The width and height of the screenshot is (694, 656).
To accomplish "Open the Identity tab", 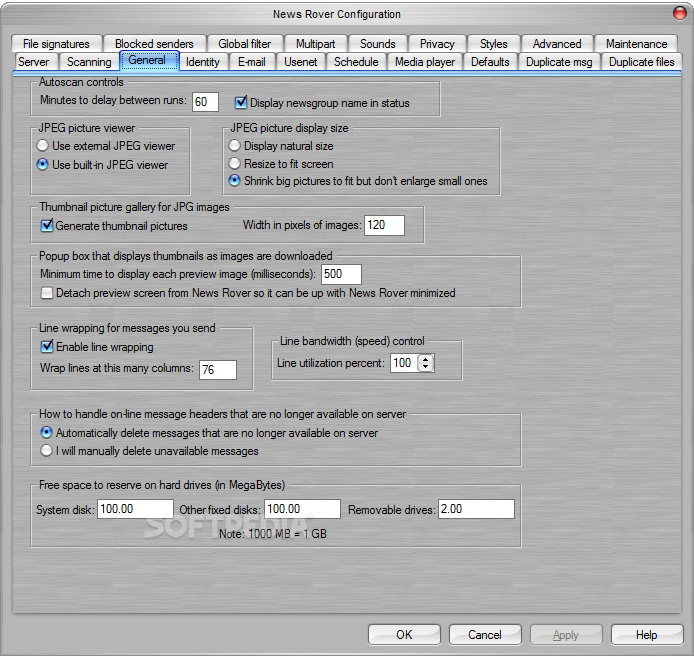I will click(203, 62).
